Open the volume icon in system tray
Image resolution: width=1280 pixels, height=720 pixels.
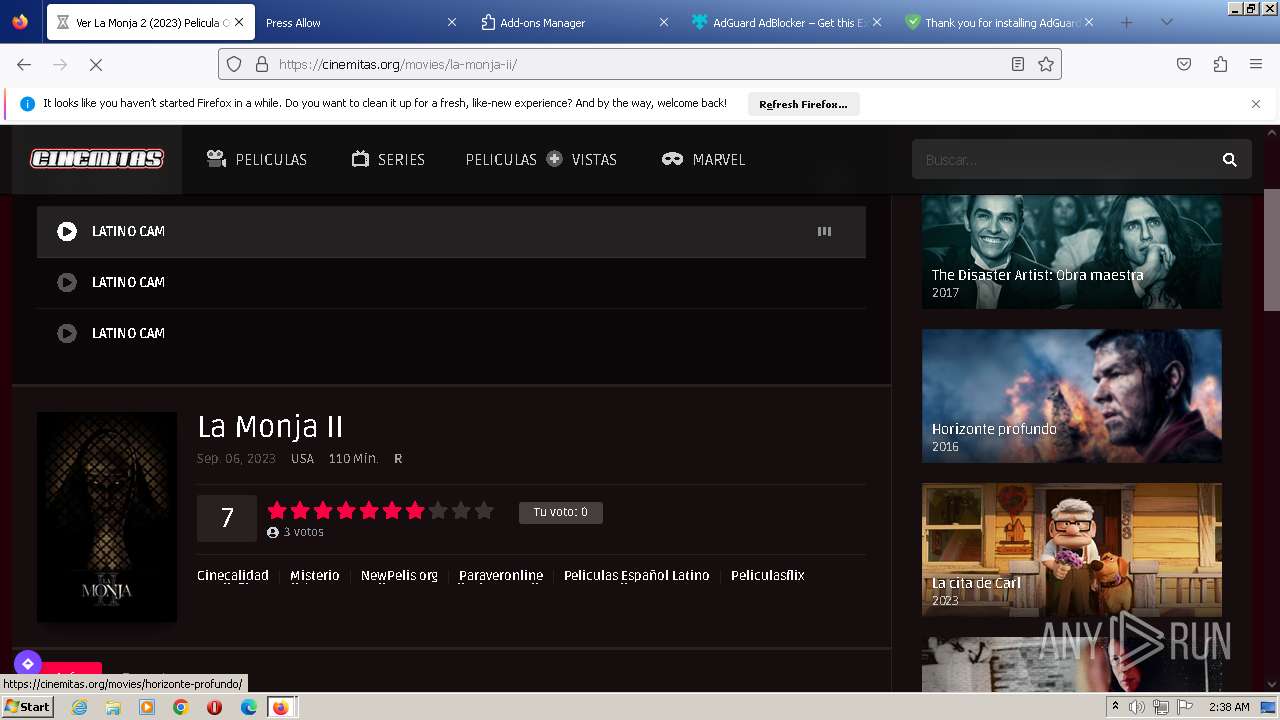point(1137,707)
